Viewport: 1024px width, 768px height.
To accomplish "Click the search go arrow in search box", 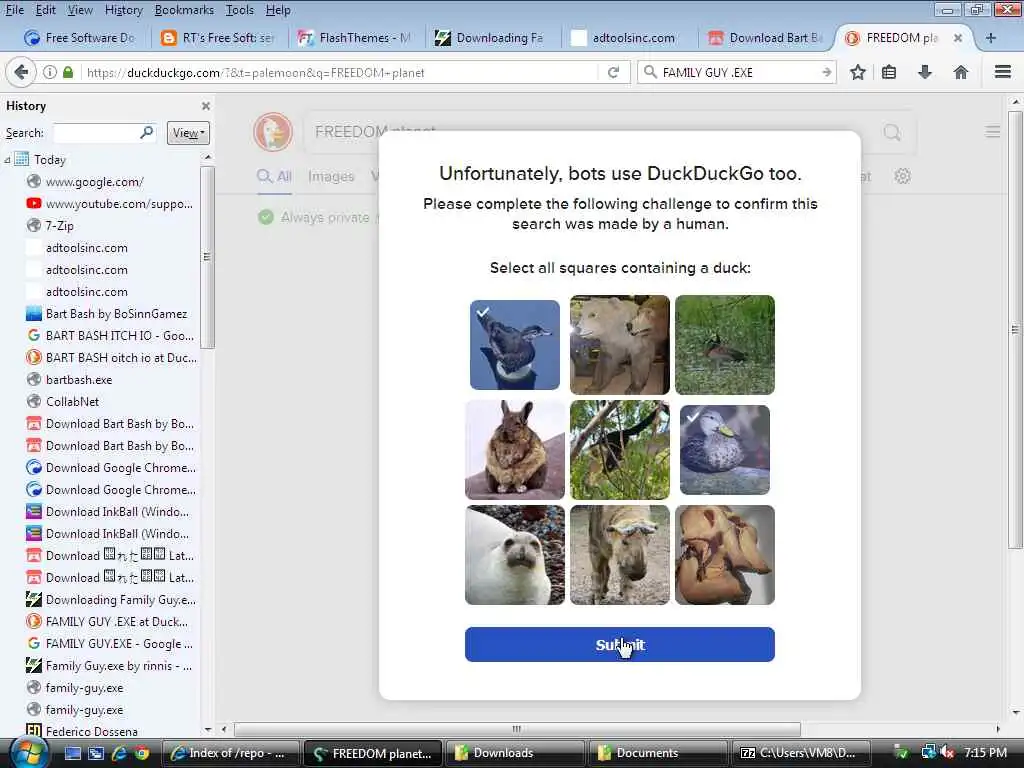I will [826, 72].
